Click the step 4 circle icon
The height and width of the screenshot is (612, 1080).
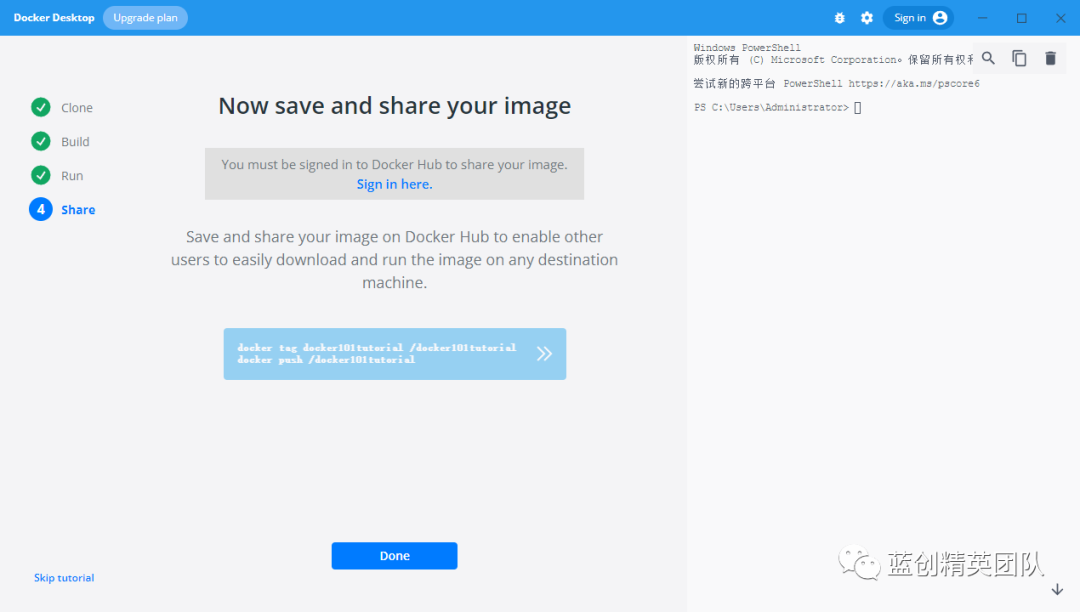coord(41,209)
